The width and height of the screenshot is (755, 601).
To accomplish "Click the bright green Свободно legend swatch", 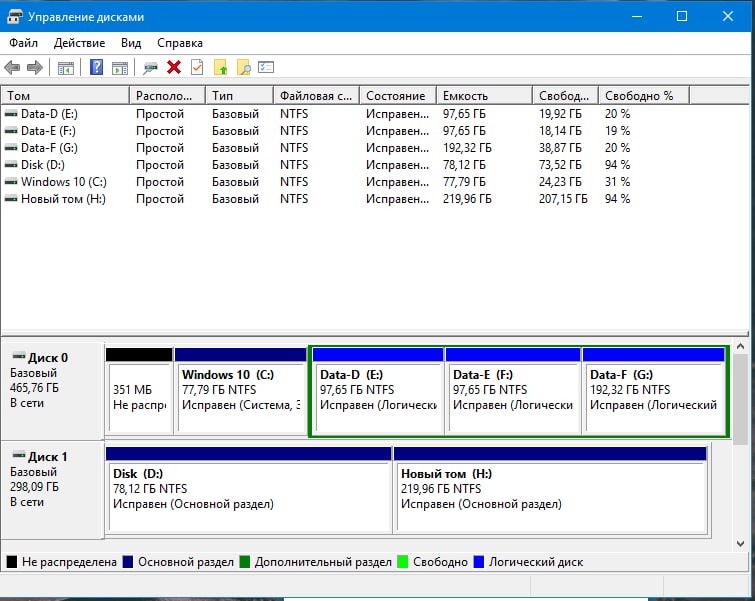I will click(x=403, y=562).
